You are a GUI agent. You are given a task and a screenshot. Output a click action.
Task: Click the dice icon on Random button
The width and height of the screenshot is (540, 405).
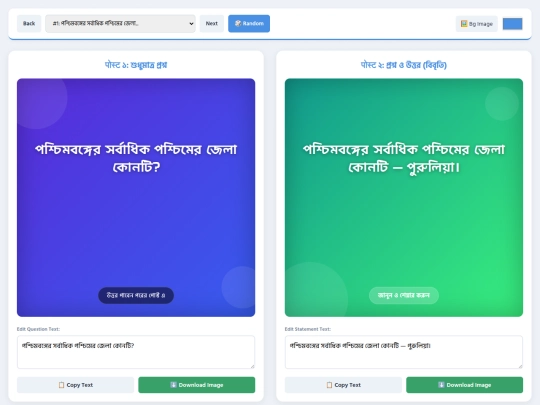(x=238, y=23)
